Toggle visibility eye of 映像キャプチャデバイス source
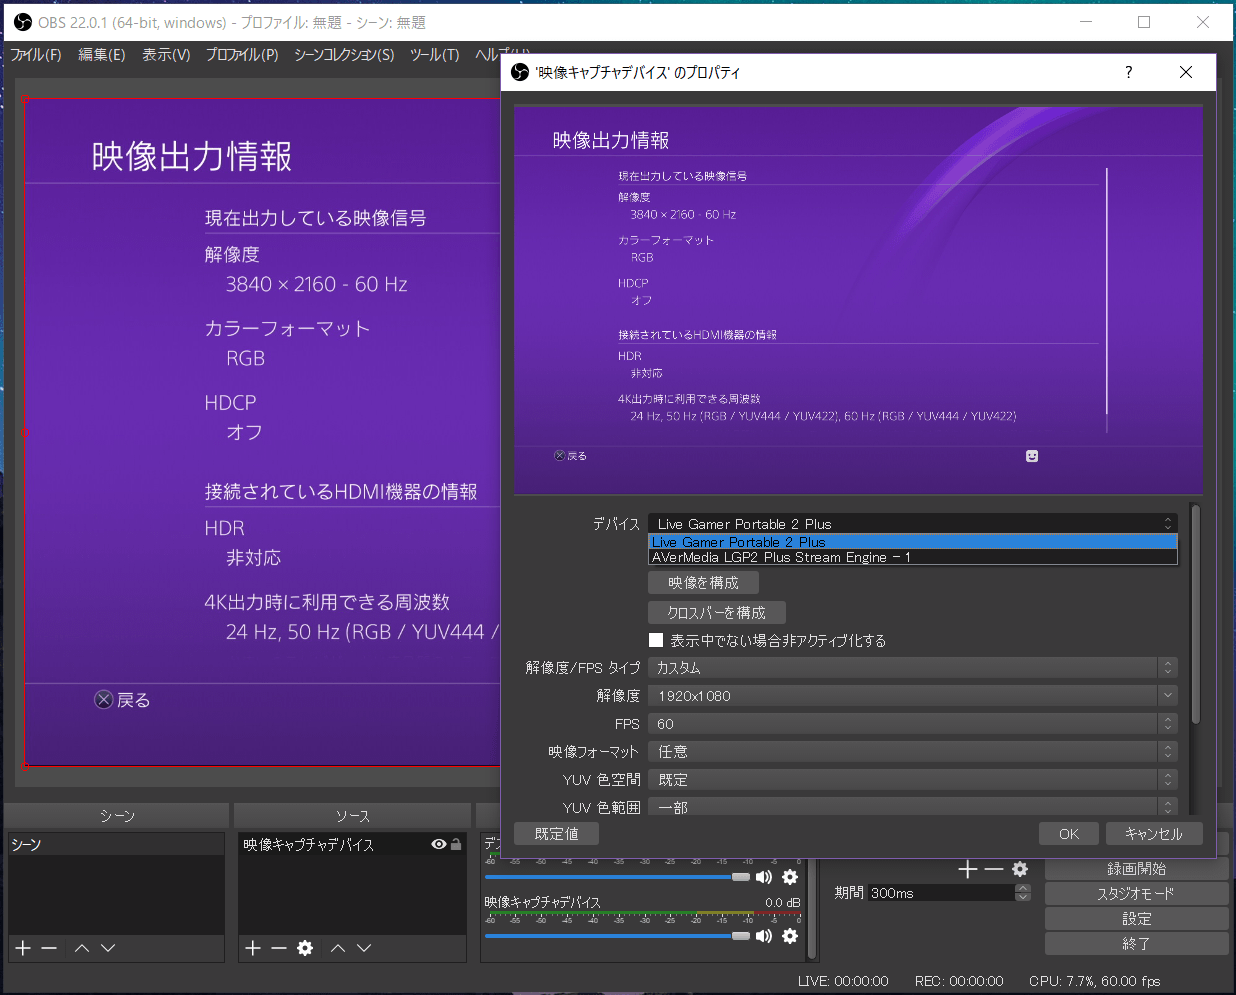Image resolution: width=1236 pixels, height=995 pixels. tap(438, 844)
